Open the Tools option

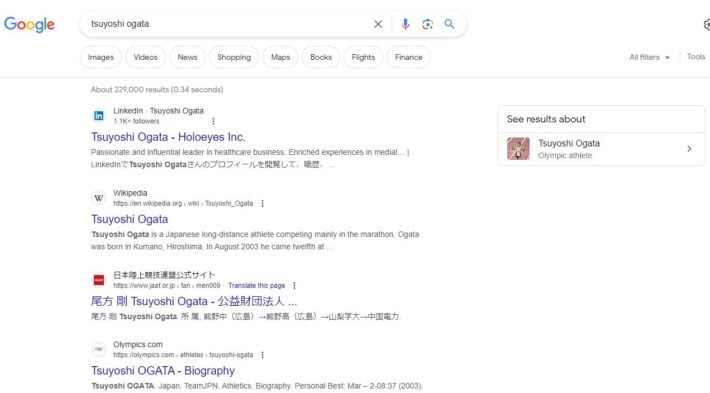point(696,57)
